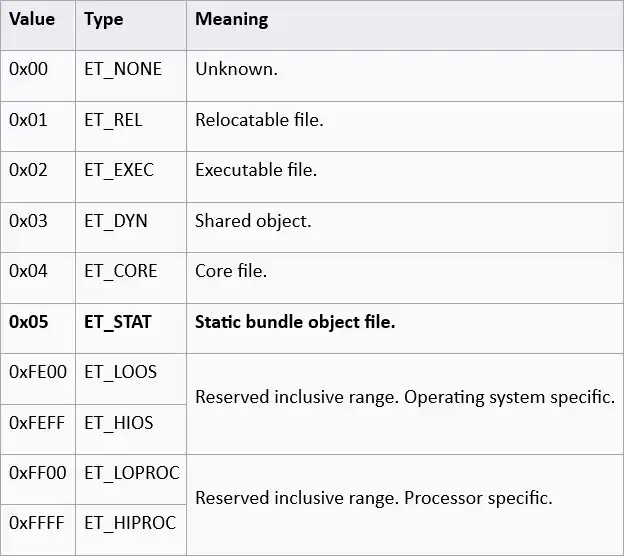Select the bold ET_STAT cell
Viewport: 624px width, 556px height.
coord(131,329)
